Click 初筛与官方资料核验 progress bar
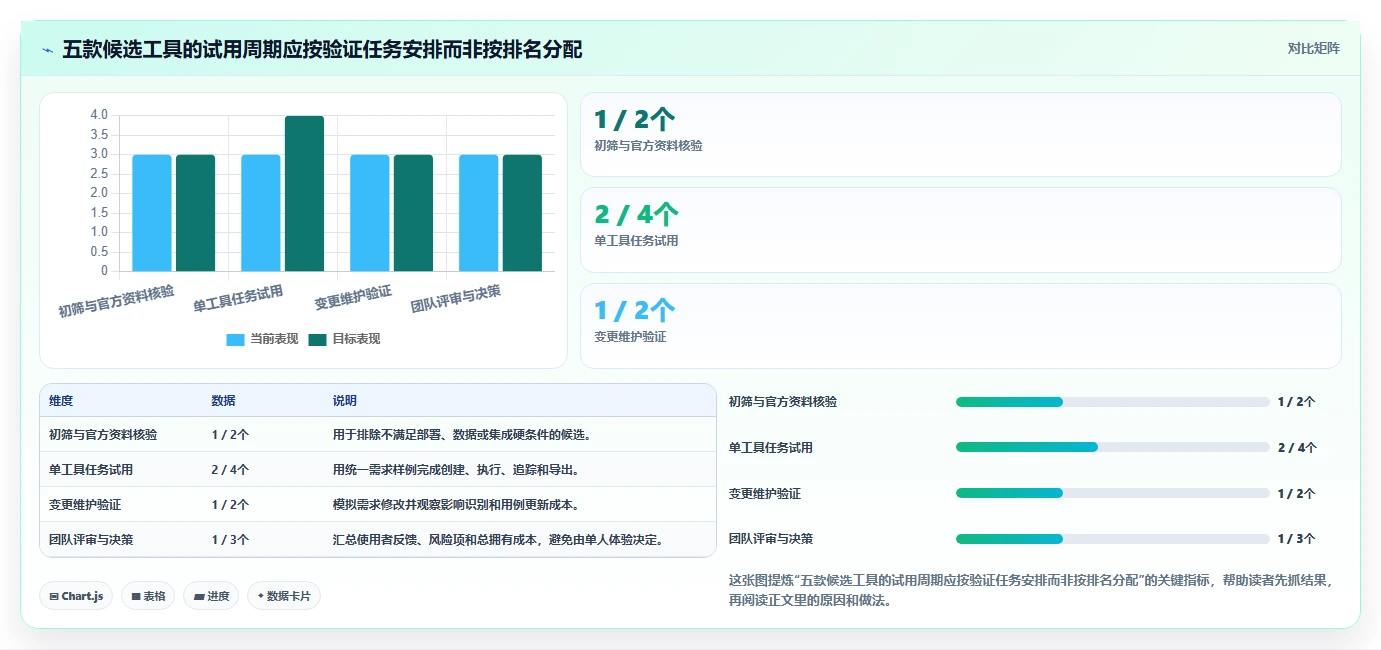Screen dimensions: 1381x650 pos(1112,402)
